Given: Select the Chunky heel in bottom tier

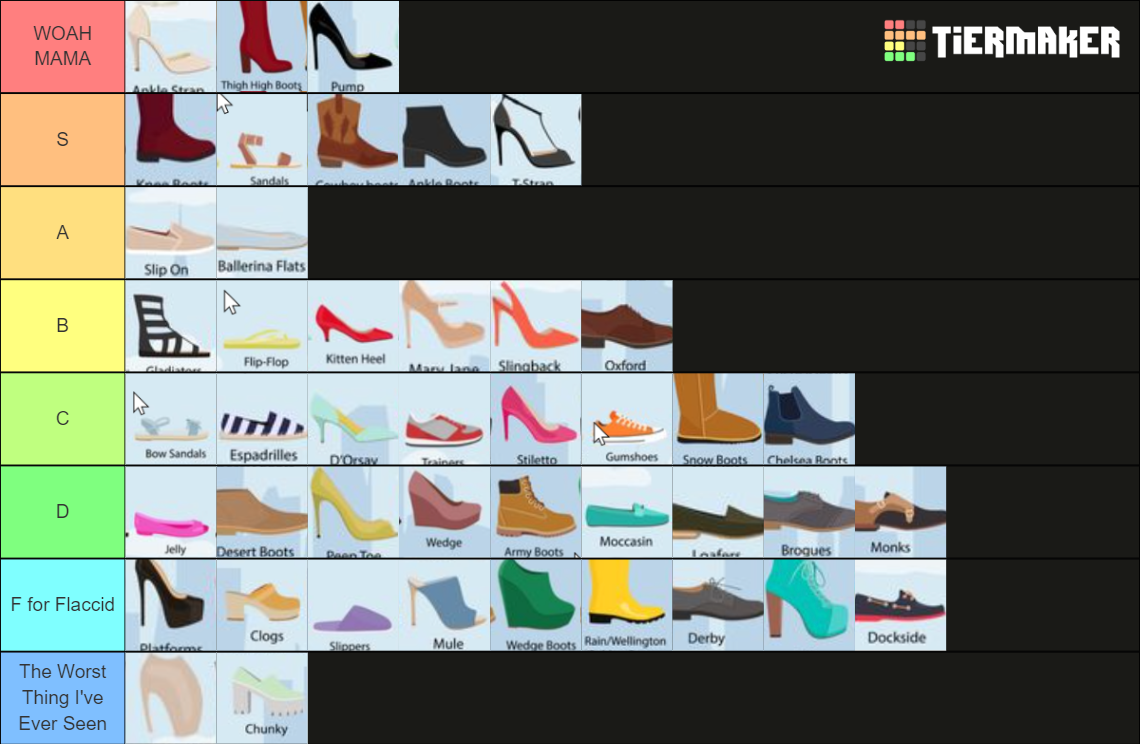Looking at the screenshot, I should pyautogui.click(x=262, y=697).
